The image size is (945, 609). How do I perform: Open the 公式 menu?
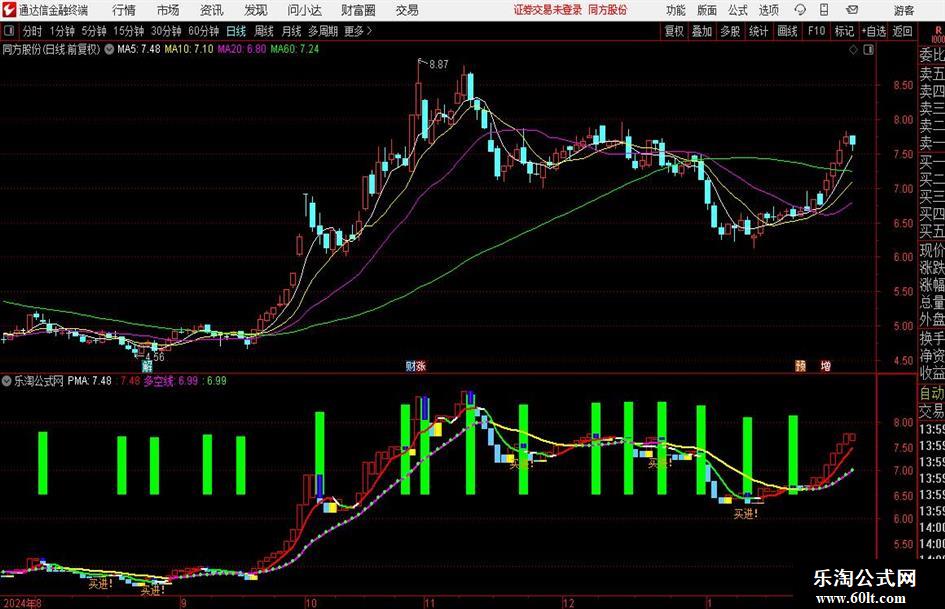point(738,10)
